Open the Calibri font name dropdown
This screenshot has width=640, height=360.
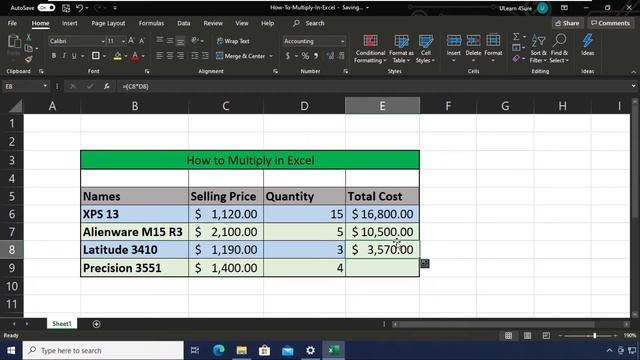pos(103,41)
